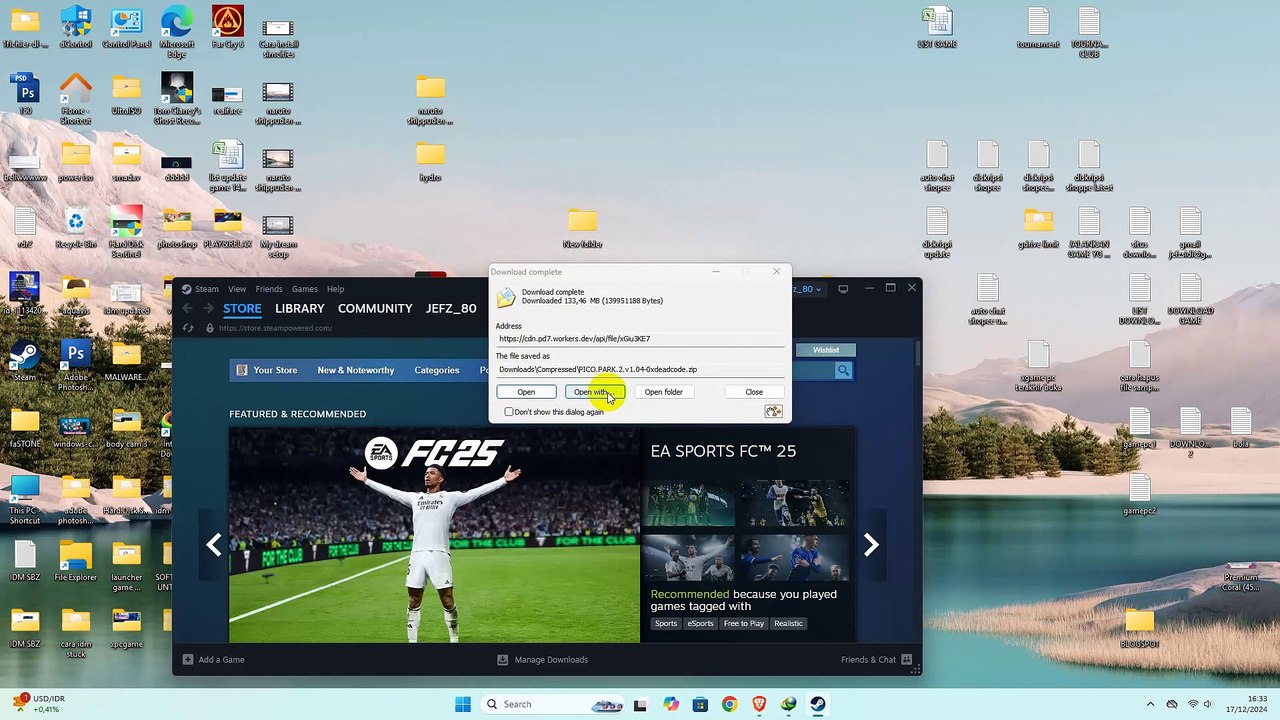Expand New & Noteworthy store menu
The width and height of the screenshot is (1280, 720).
point(356,370)
